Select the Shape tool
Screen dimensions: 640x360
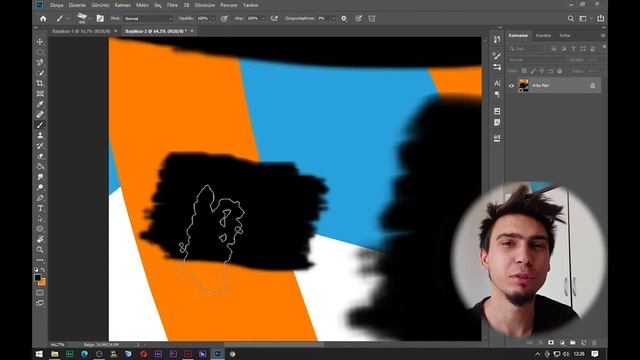tap(40, 229)
